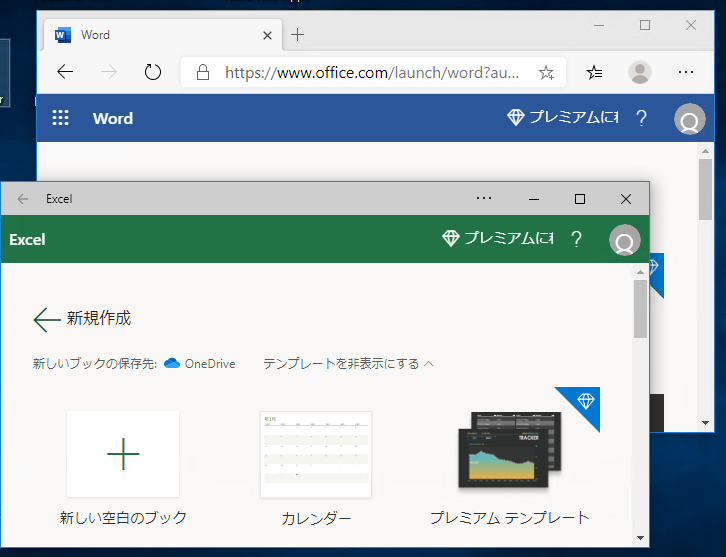This screenshot has height=557, width=726.
Task: Click the Word page scrollbar thumb
Action: (x=705, y=189)
